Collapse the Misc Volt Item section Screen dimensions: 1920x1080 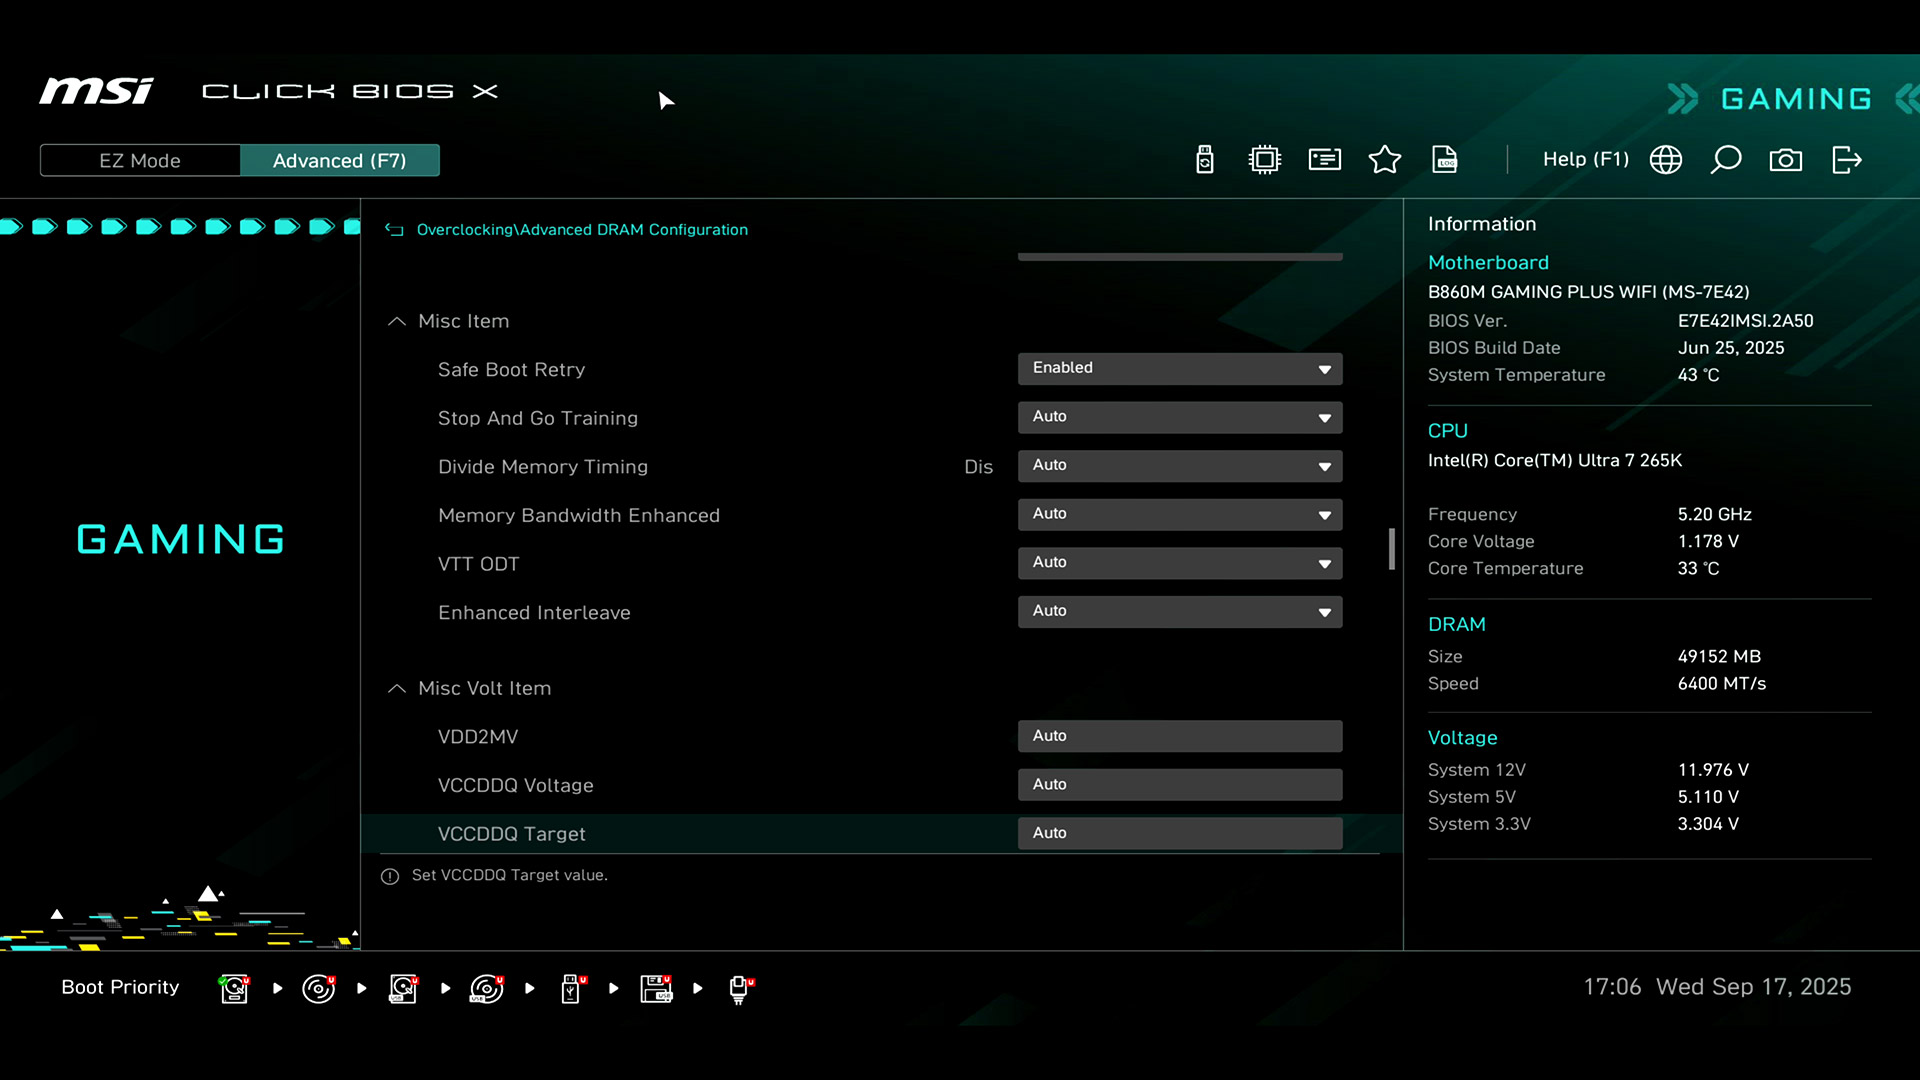(397, 688)
